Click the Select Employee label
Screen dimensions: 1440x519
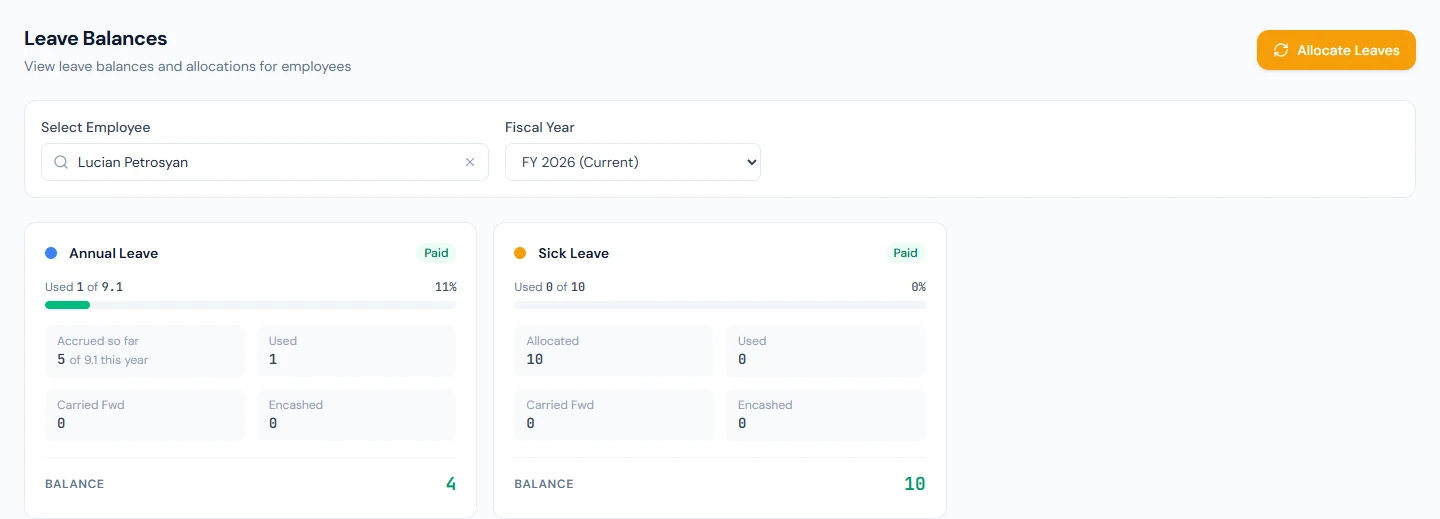pos(96,127)
